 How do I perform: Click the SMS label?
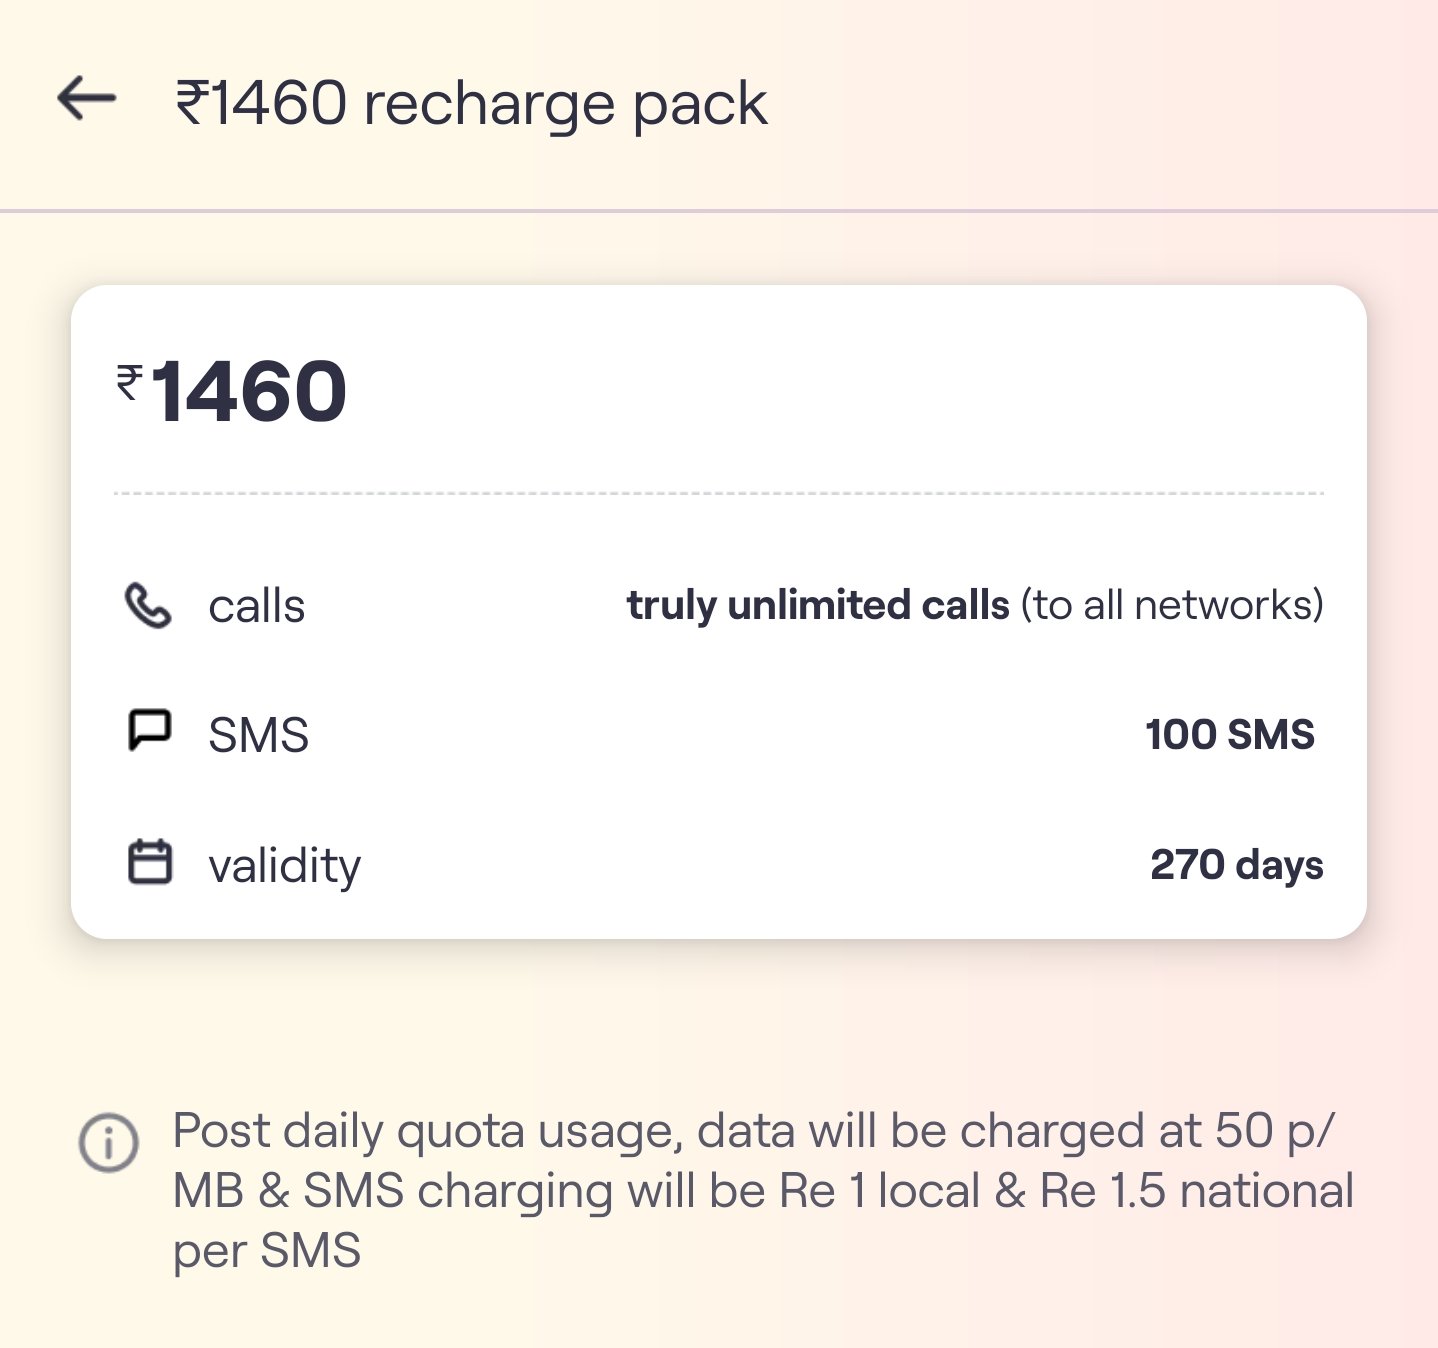coord(258,736)
